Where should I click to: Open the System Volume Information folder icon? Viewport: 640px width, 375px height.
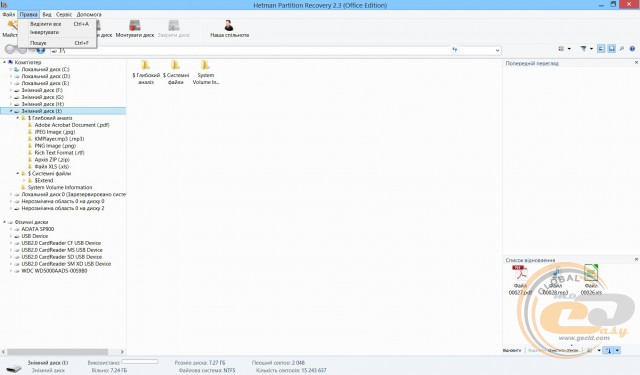tap(205, 65)
